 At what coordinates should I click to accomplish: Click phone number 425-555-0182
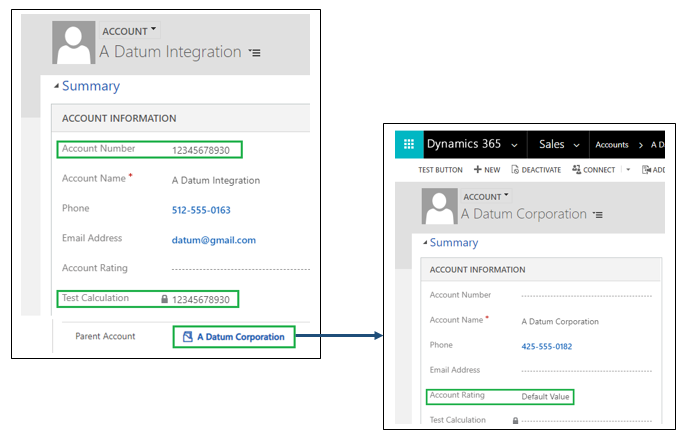[547, 347]
